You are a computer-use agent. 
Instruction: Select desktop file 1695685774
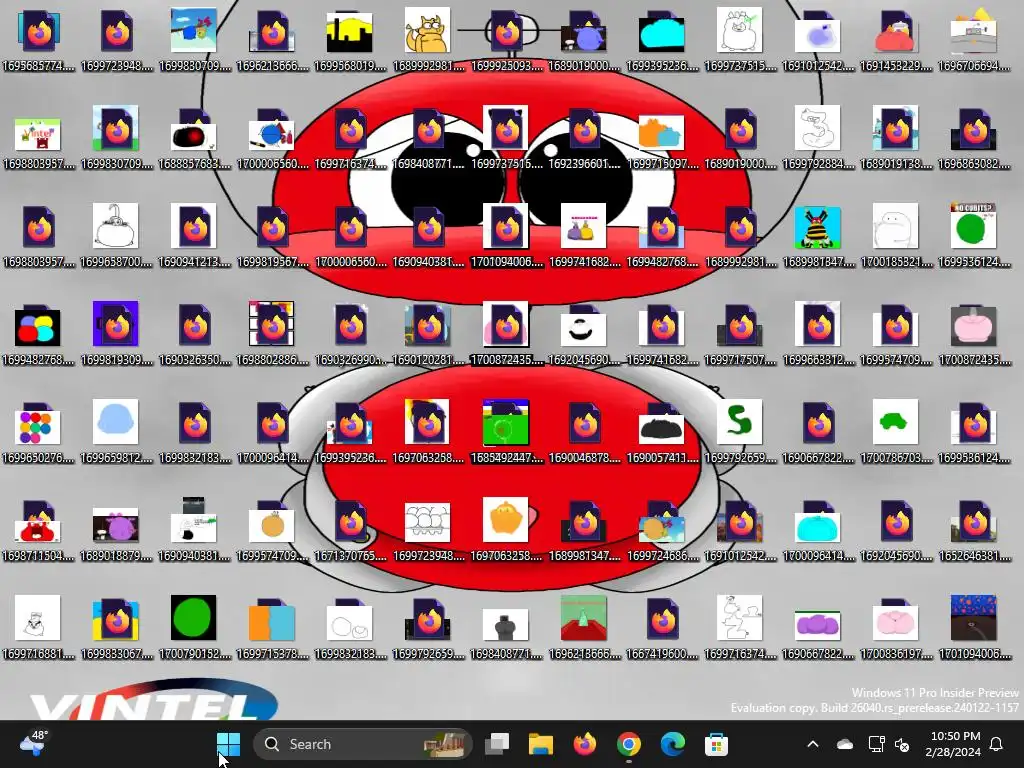38,40
